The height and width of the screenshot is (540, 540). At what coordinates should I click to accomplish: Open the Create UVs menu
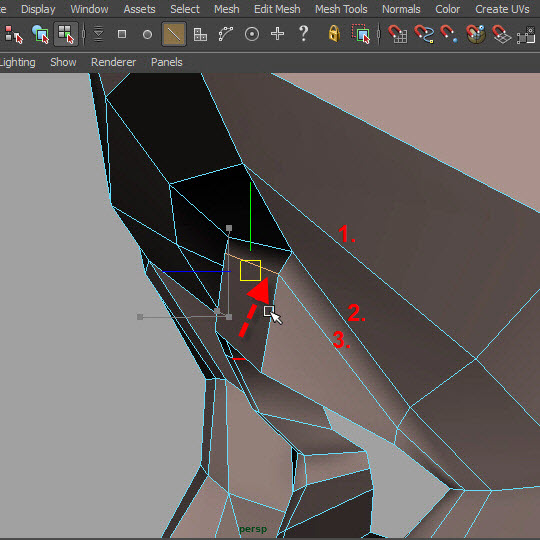[502, 9]
